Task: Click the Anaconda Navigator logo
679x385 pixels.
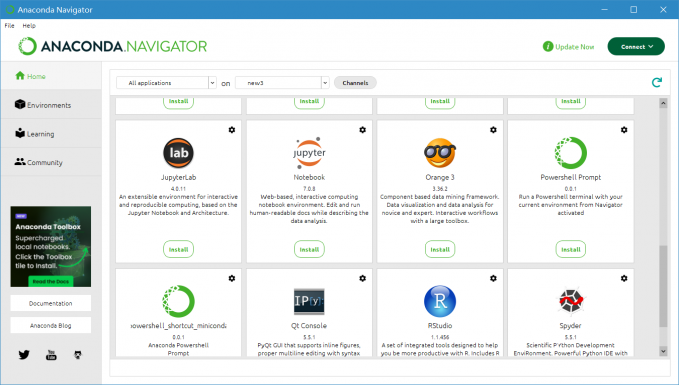Action: coord(113,46)
